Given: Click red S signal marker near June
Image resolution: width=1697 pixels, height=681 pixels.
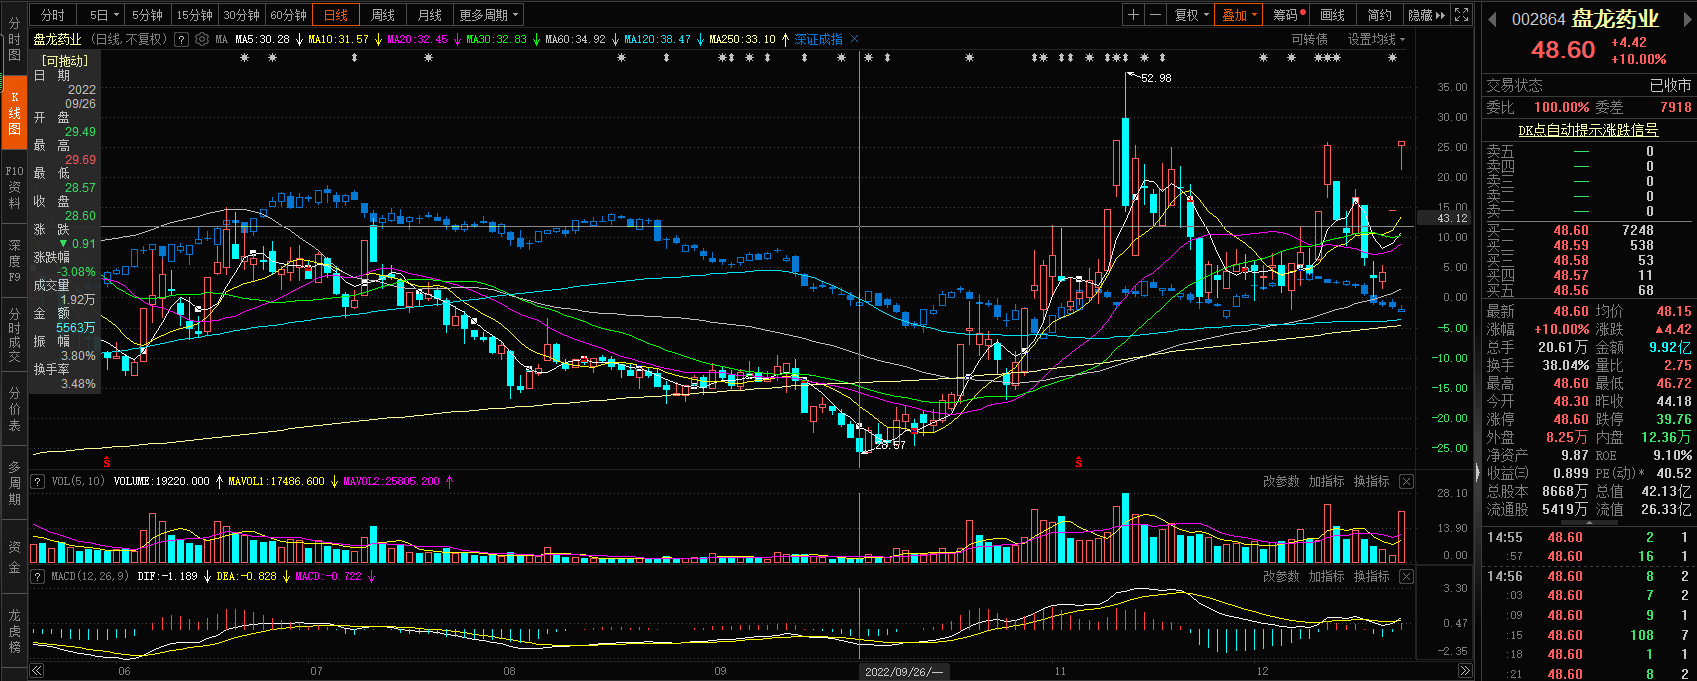Looking at the screenshot, I should pos(107,462).
